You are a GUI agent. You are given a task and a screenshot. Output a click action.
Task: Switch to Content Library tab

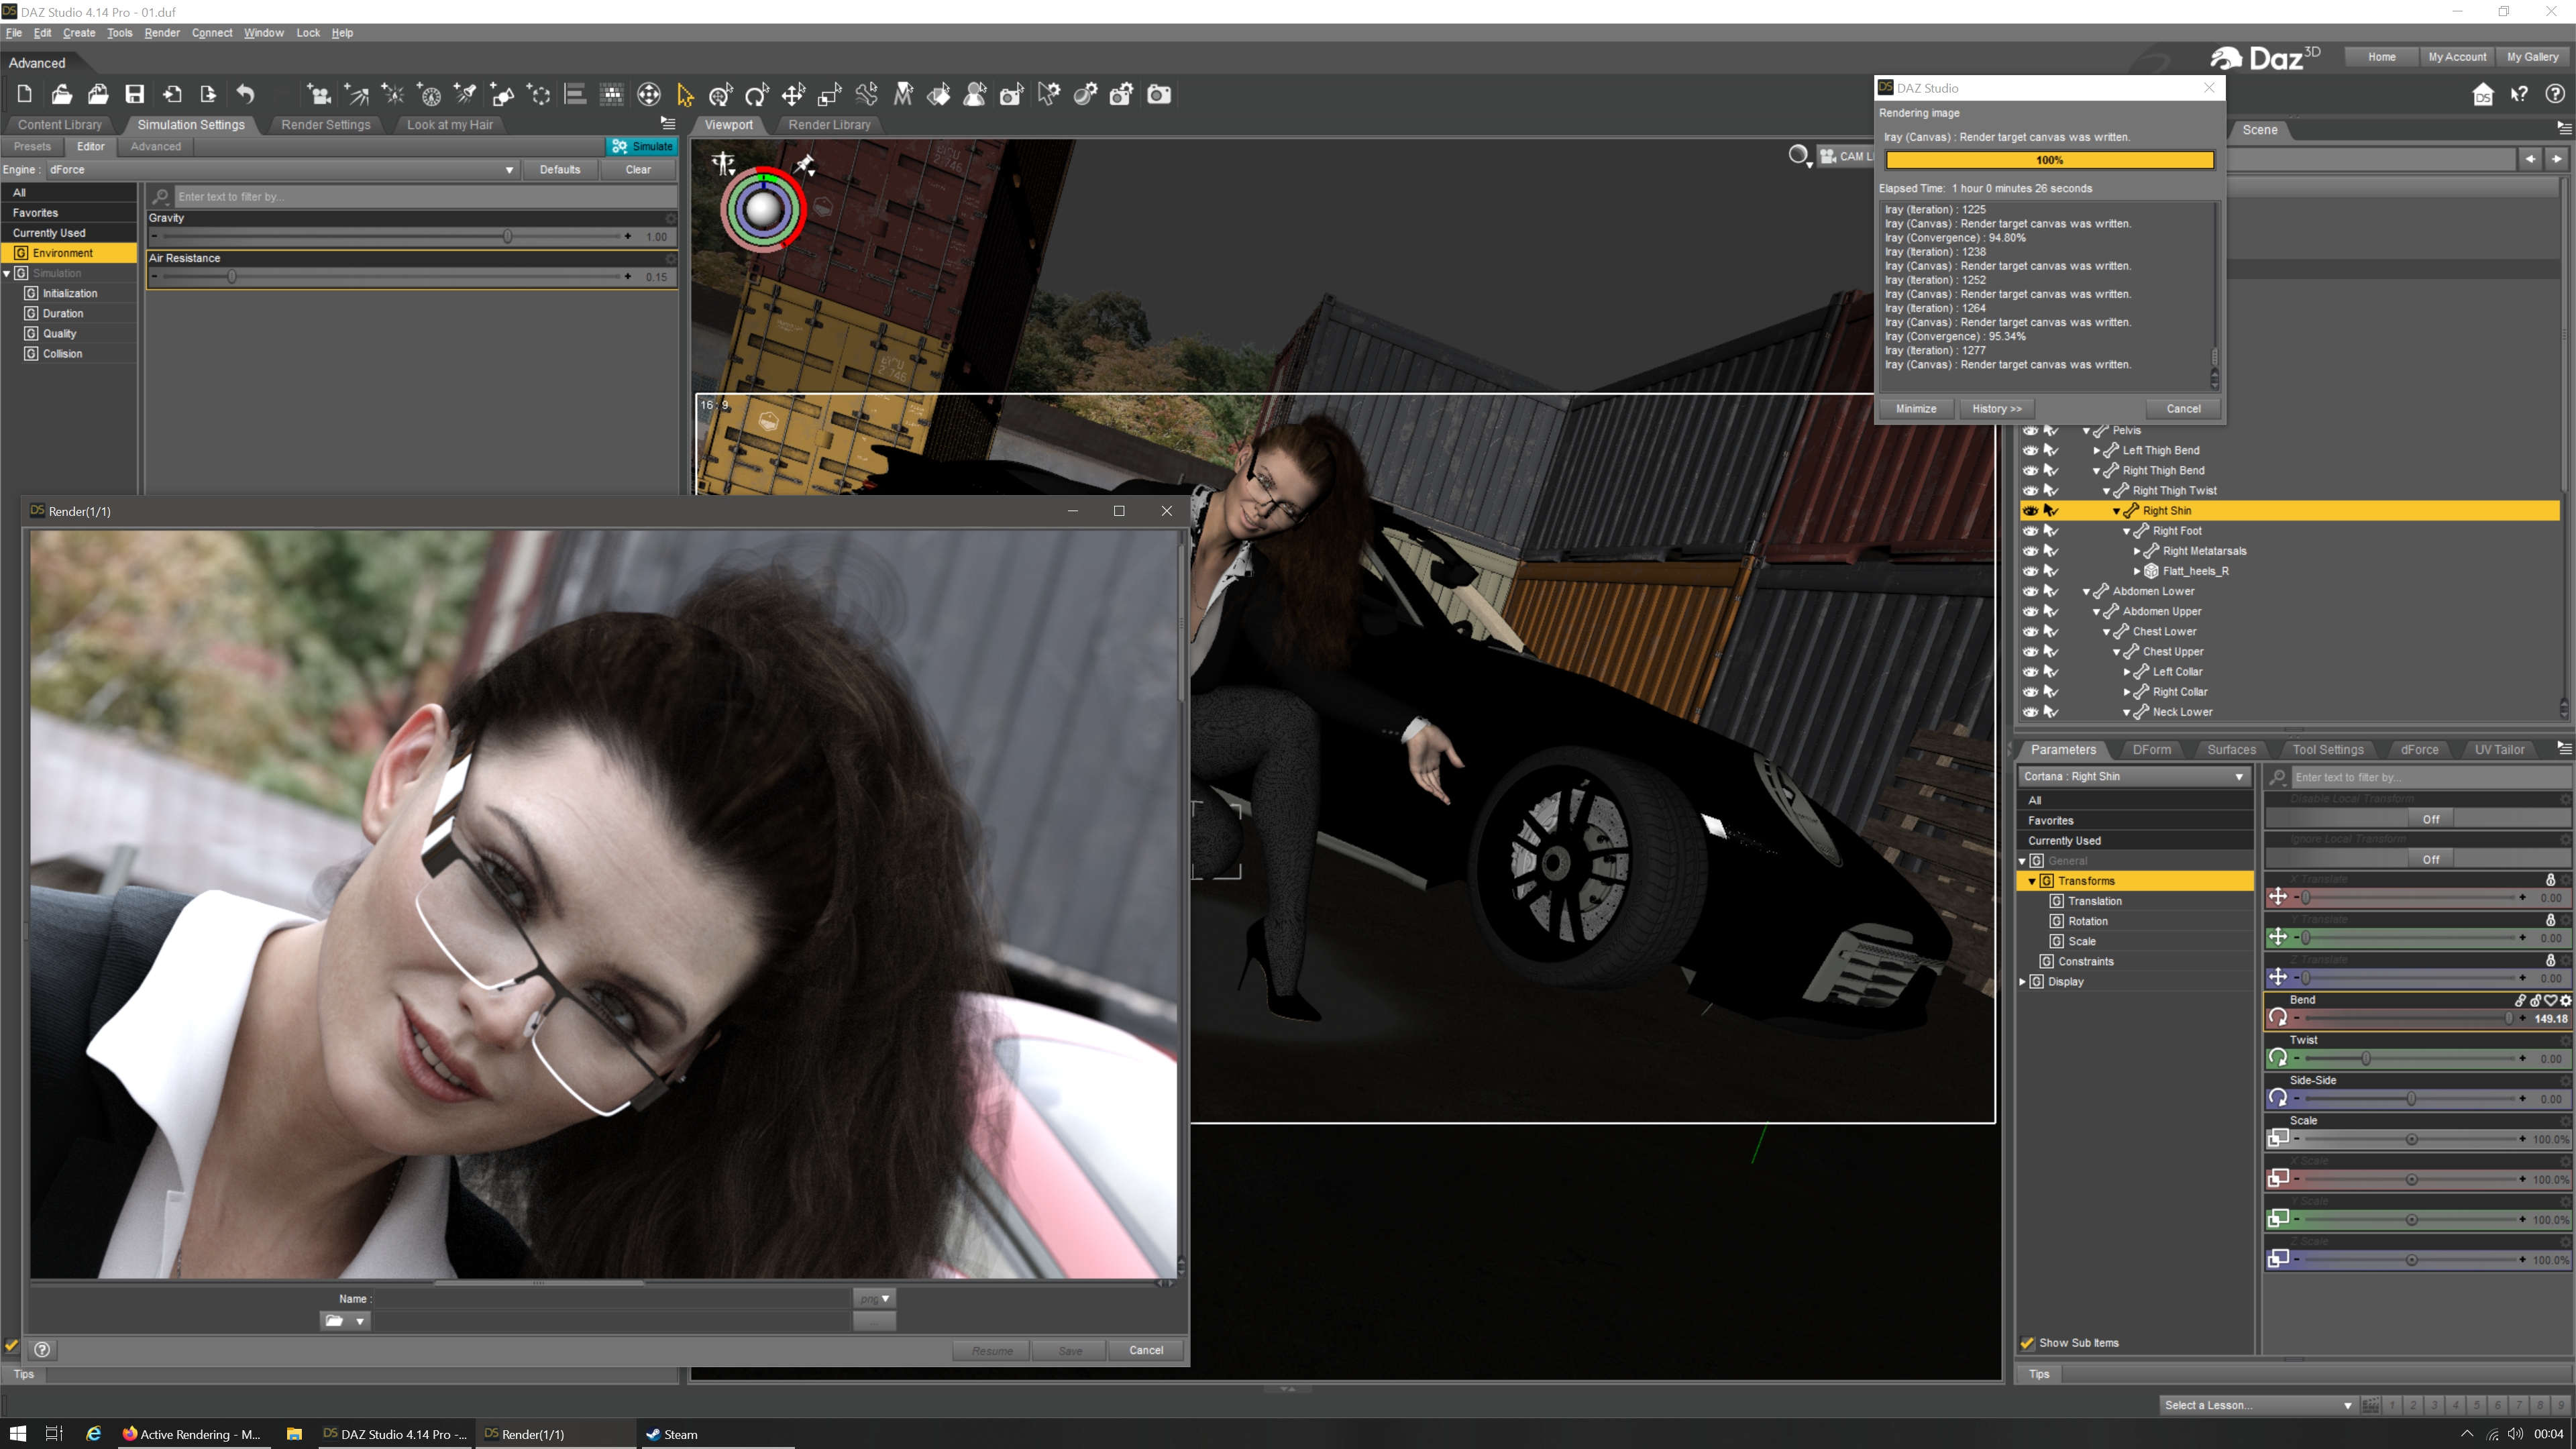point(60,125)
